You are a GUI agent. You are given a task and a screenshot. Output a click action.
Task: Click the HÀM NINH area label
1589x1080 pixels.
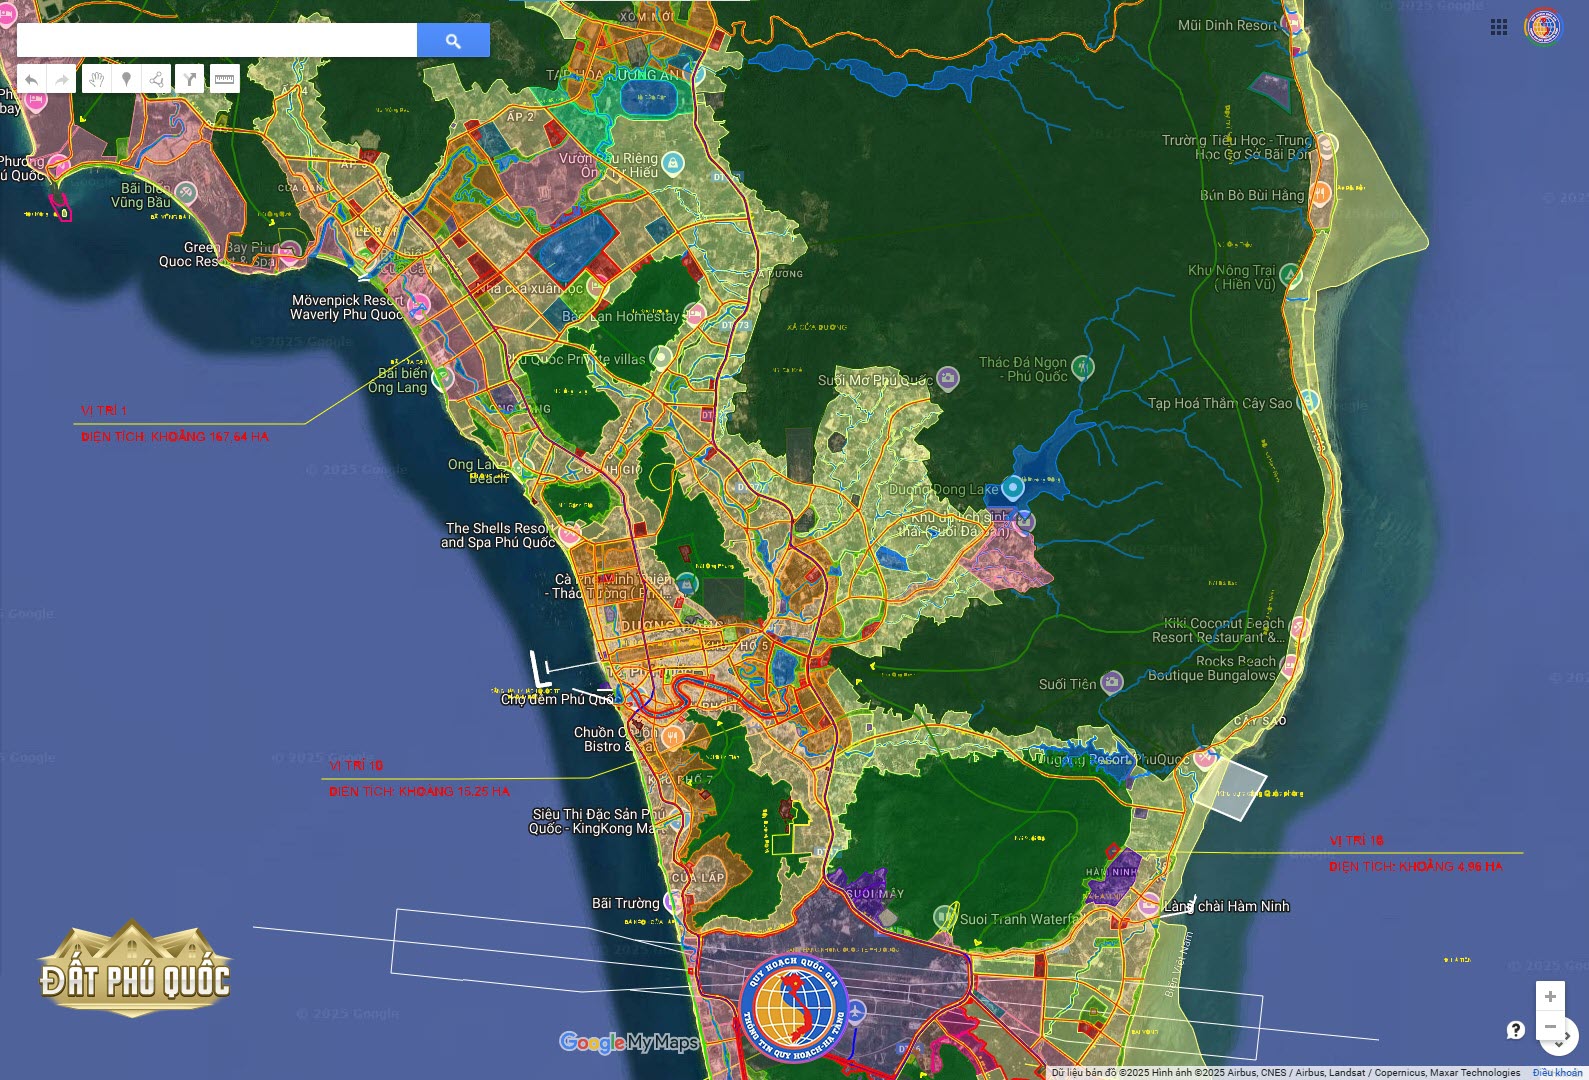coord(1111,872)
